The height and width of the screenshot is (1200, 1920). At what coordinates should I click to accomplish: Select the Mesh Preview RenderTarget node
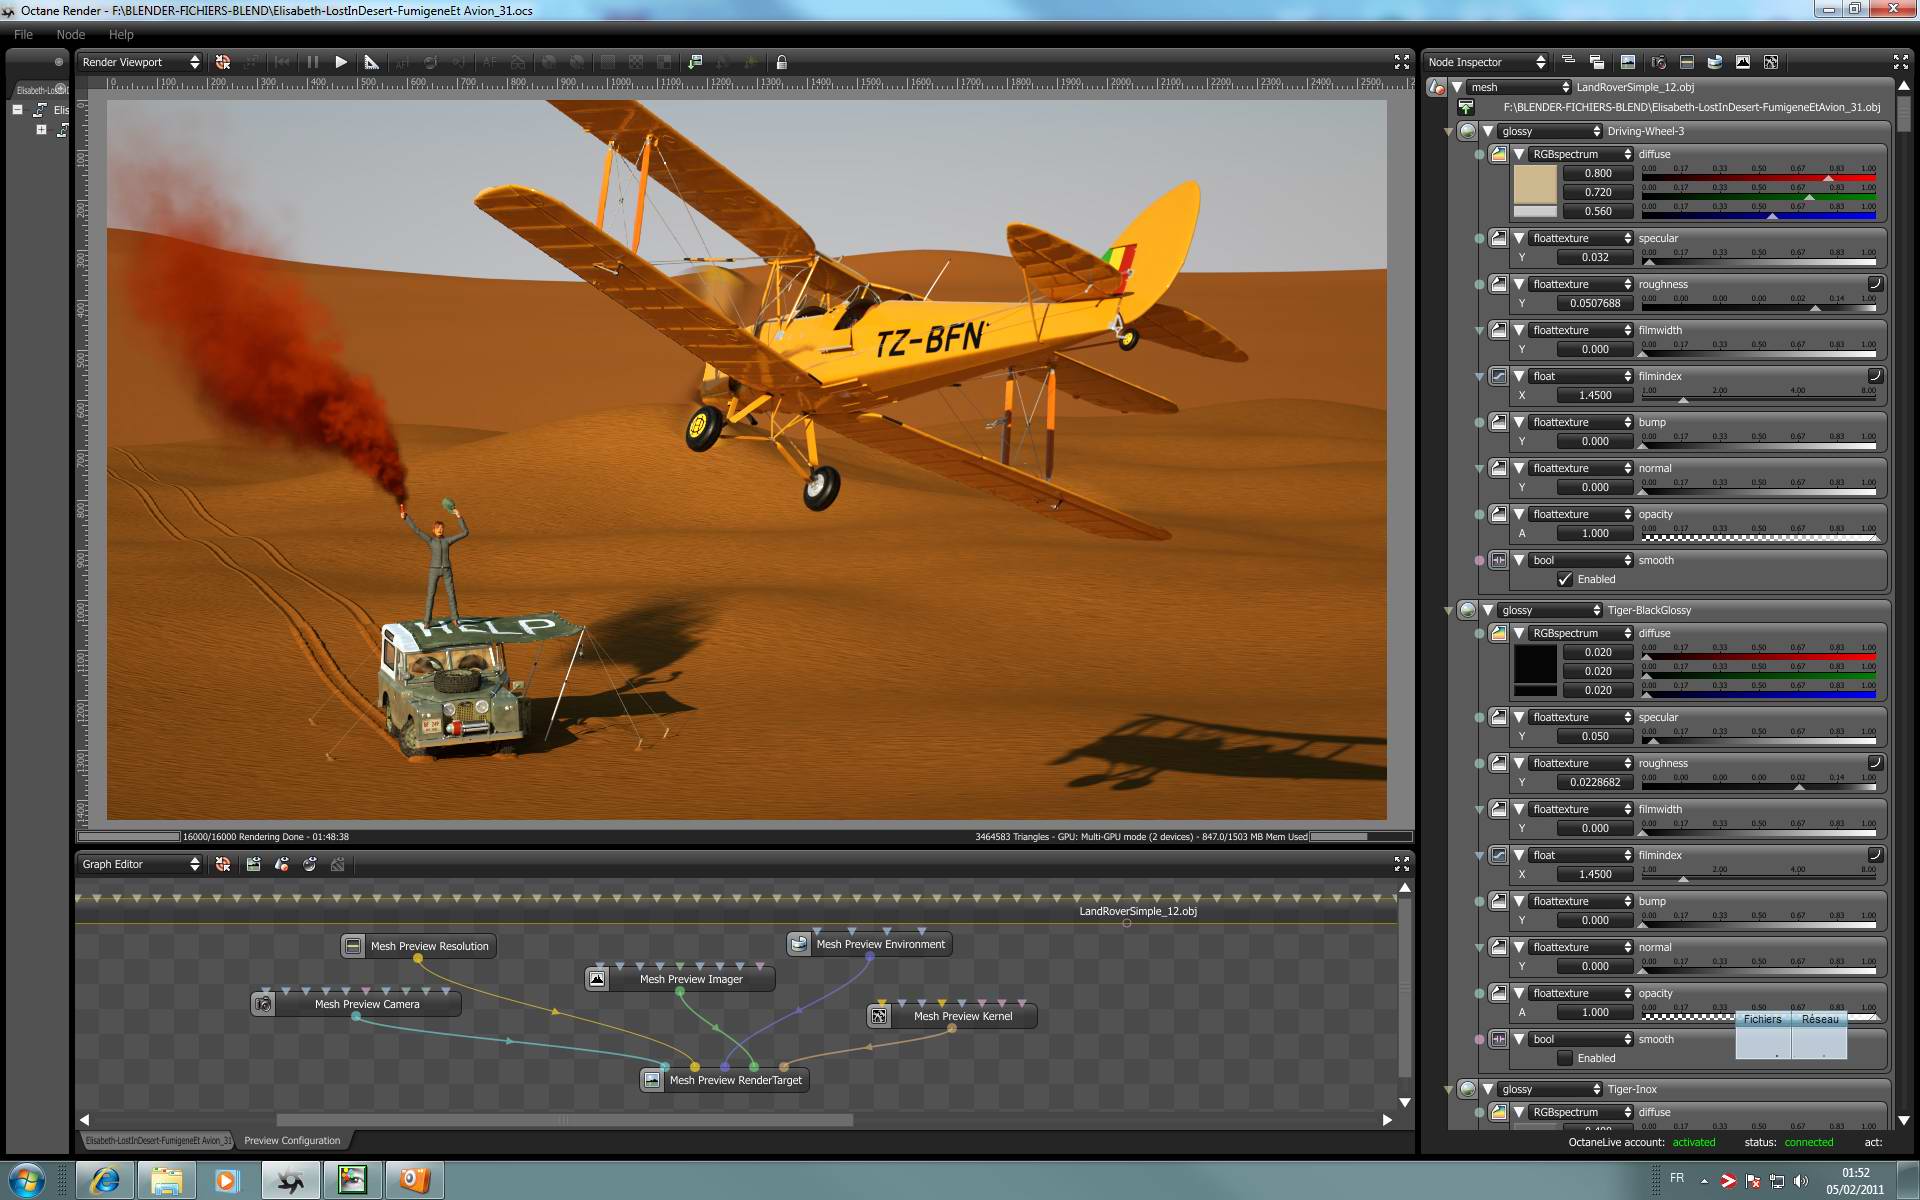[x=735, y=1080]
